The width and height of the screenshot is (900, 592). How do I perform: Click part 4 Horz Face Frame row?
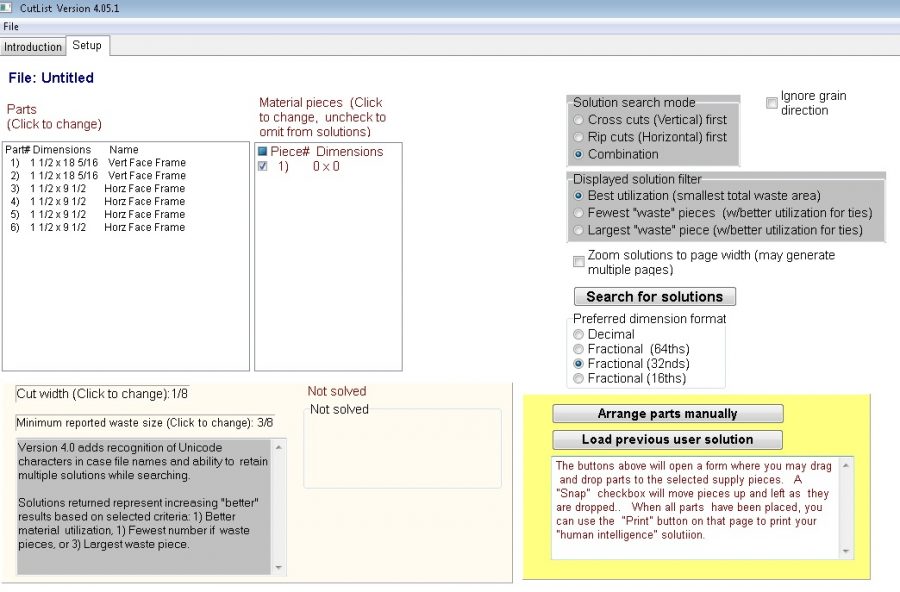tap(98, 202)
